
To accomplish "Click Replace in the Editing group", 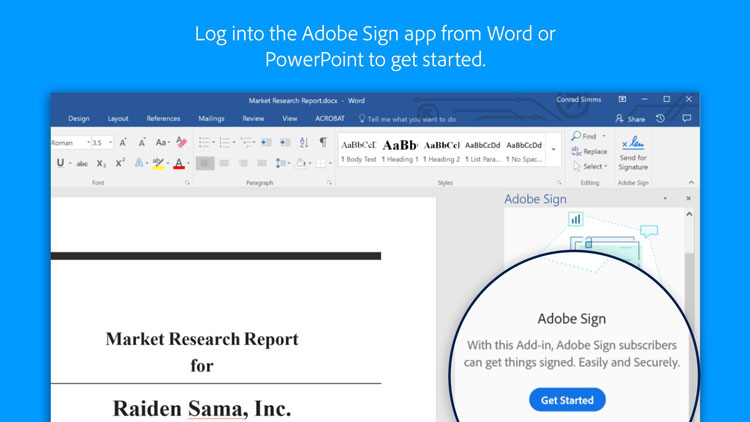I will [589, 151].
